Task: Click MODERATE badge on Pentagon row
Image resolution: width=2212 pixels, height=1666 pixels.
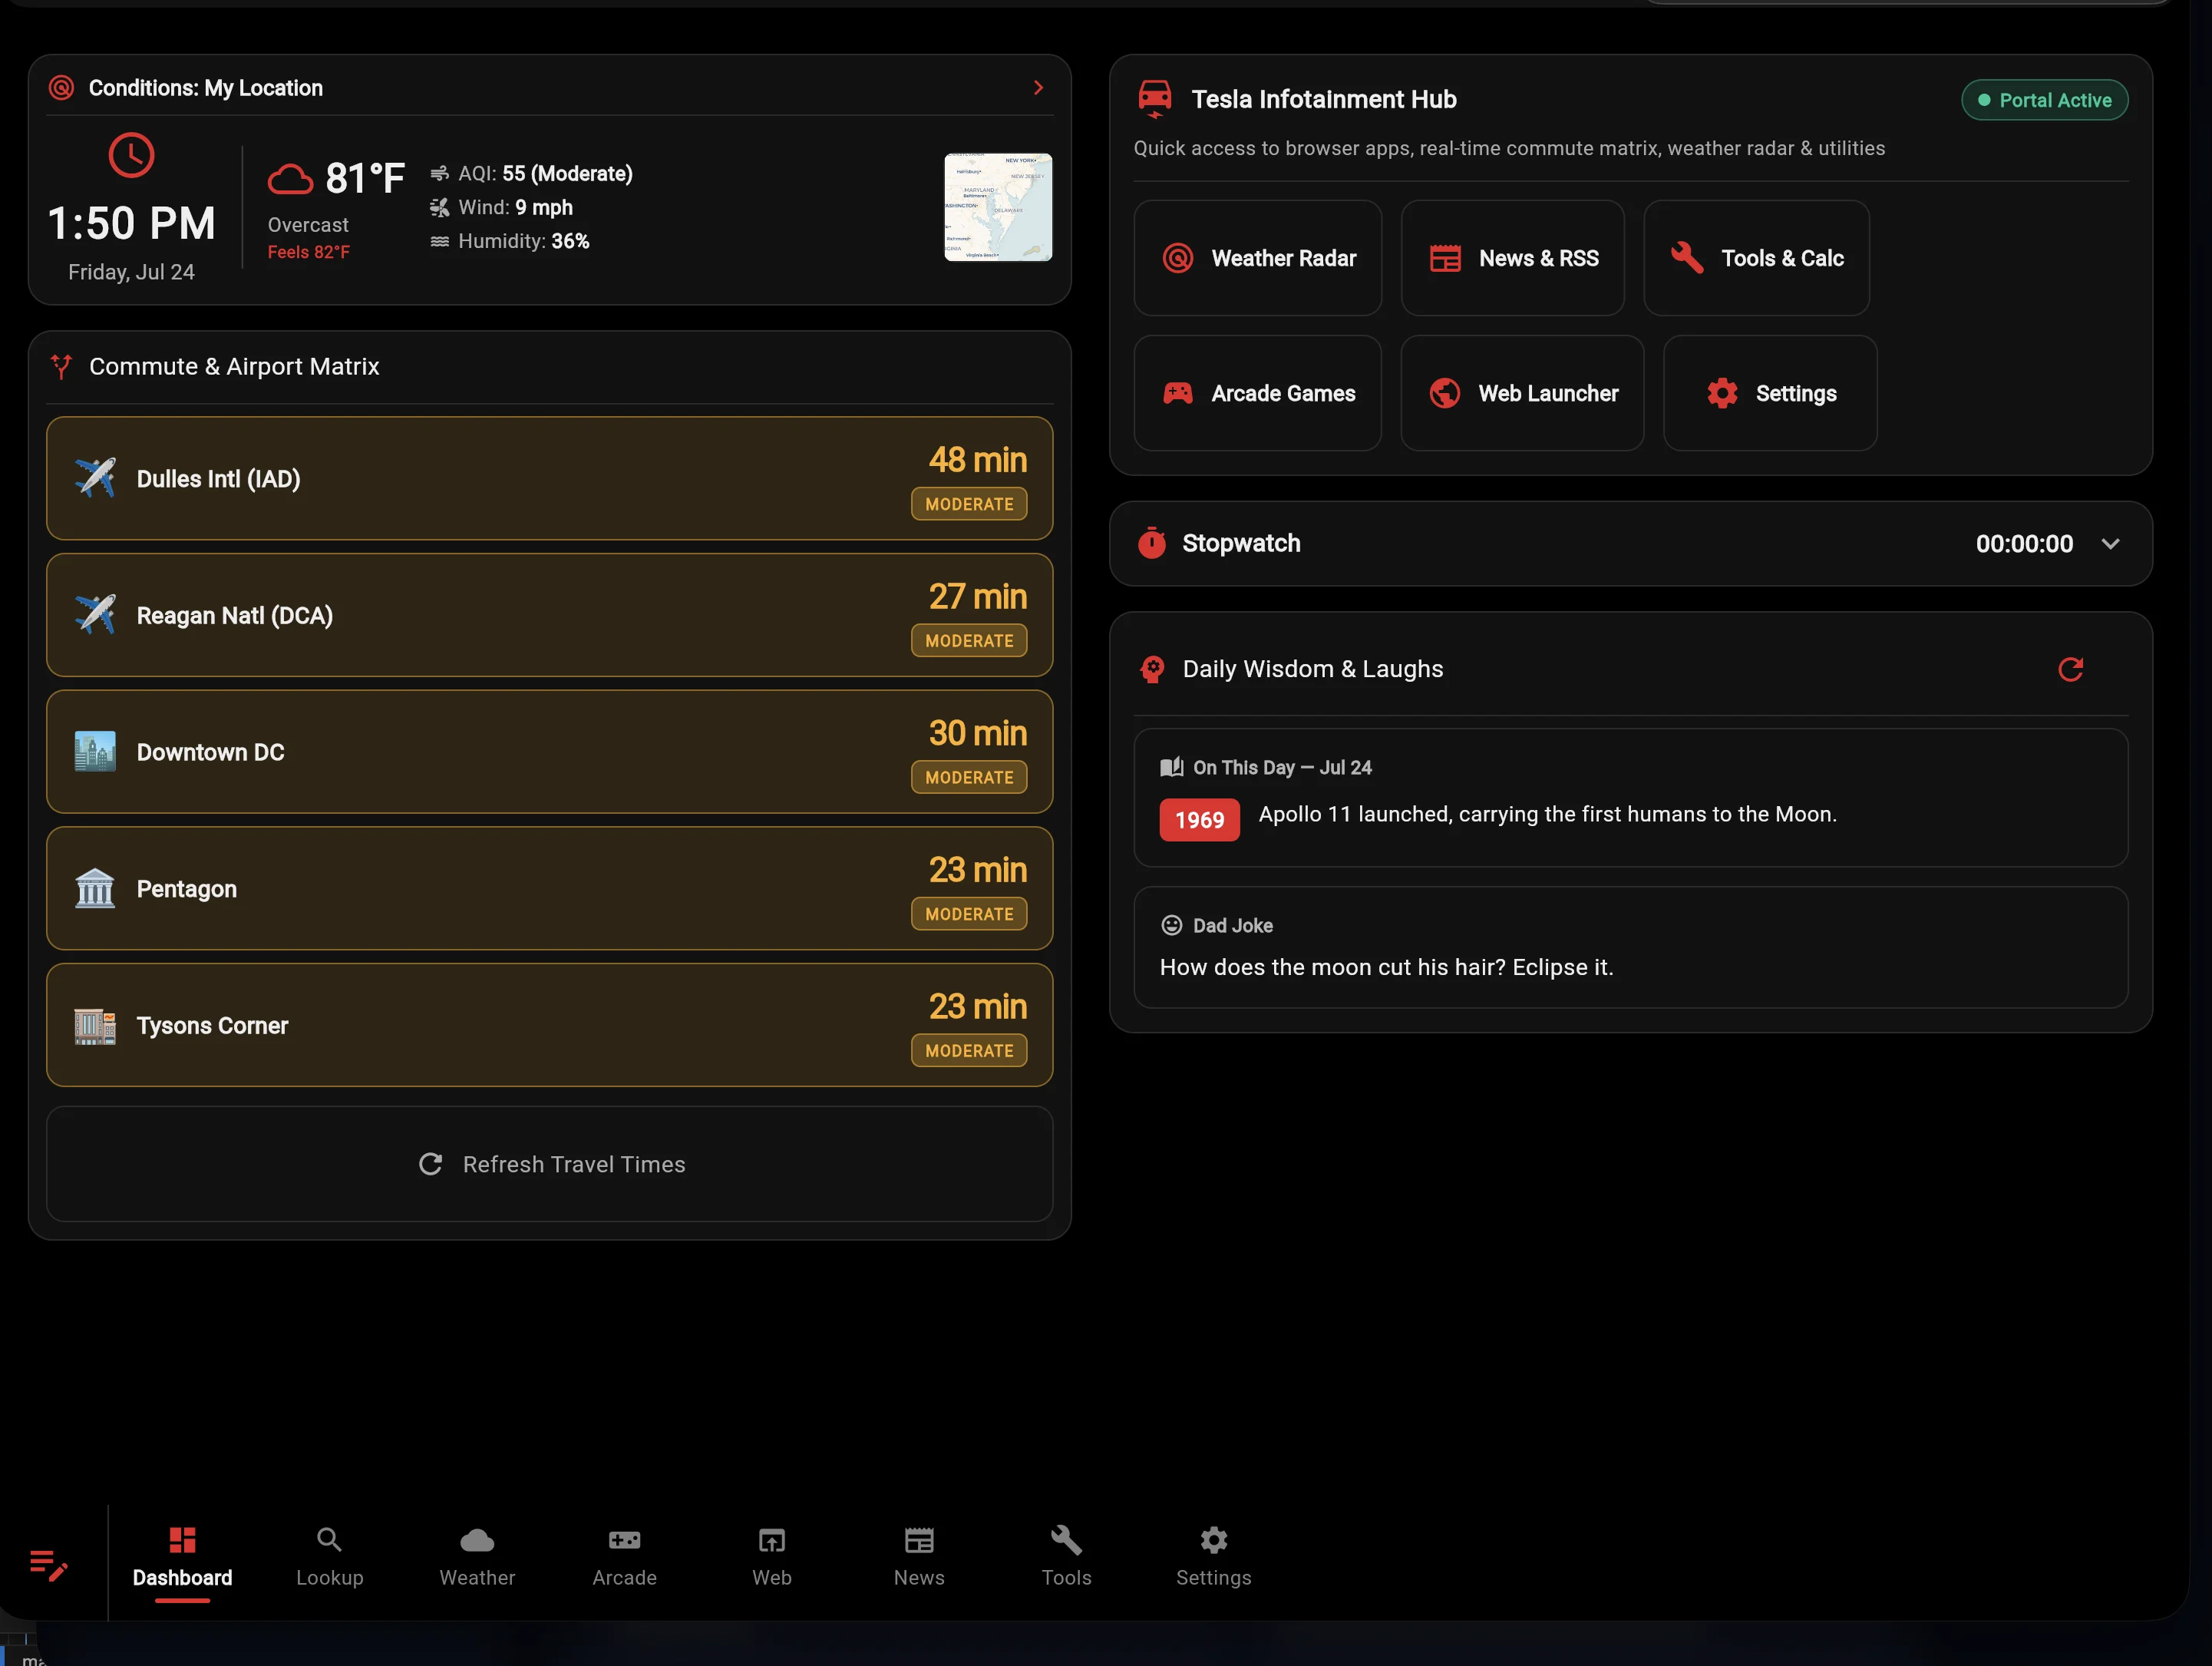Action: pos(969,914)
